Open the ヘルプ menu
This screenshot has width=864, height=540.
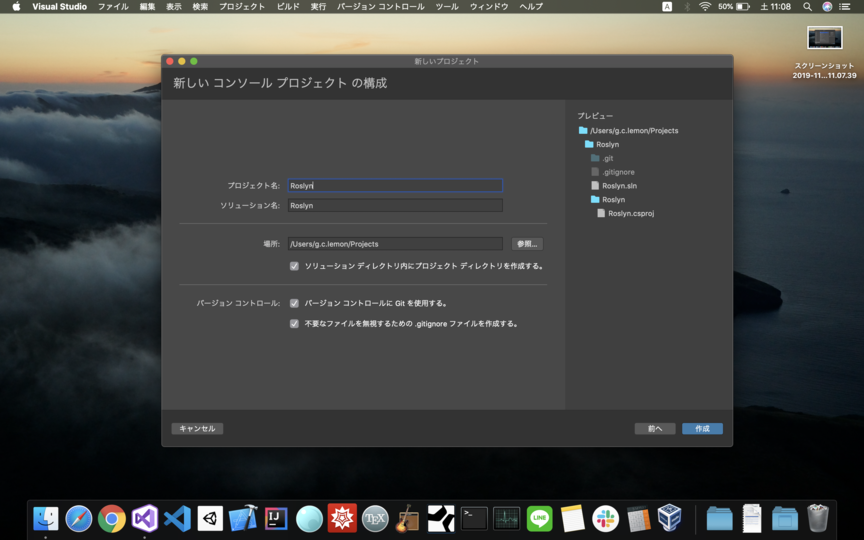tap(531, 7)
